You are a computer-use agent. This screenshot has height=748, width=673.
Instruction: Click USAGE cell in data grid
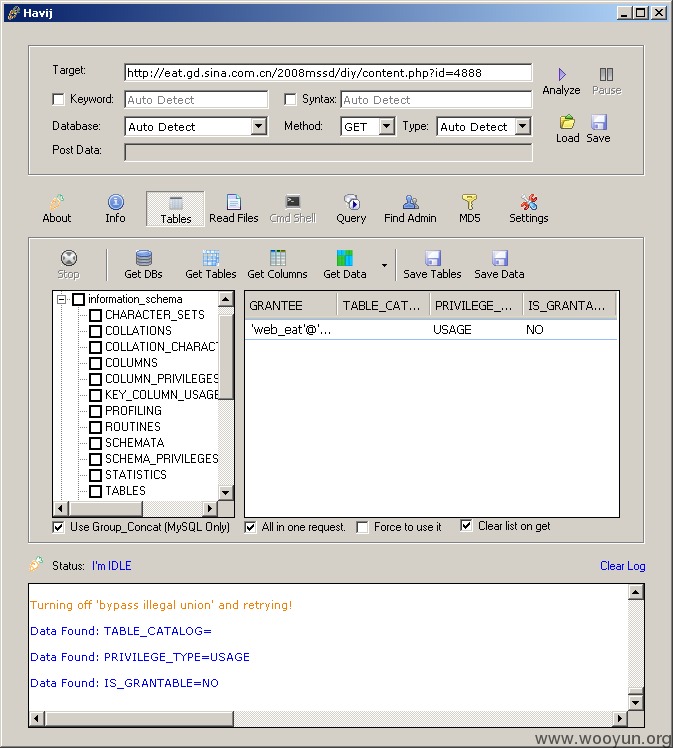[452, 330]
